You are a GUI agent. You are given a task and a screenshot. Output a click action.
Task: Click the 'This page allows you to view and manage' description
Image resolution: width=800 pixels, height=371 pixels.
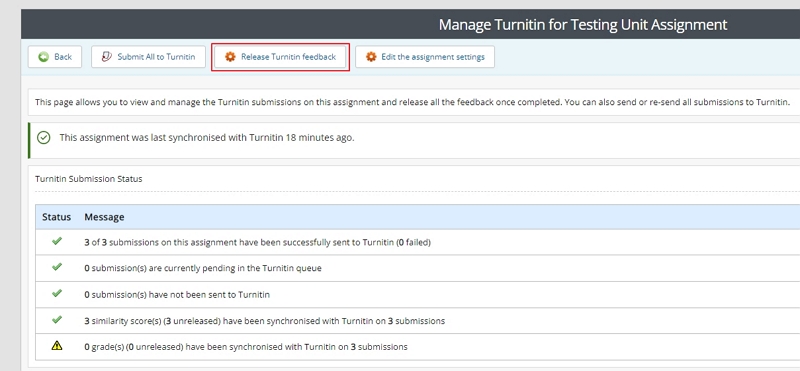(412, 102)
